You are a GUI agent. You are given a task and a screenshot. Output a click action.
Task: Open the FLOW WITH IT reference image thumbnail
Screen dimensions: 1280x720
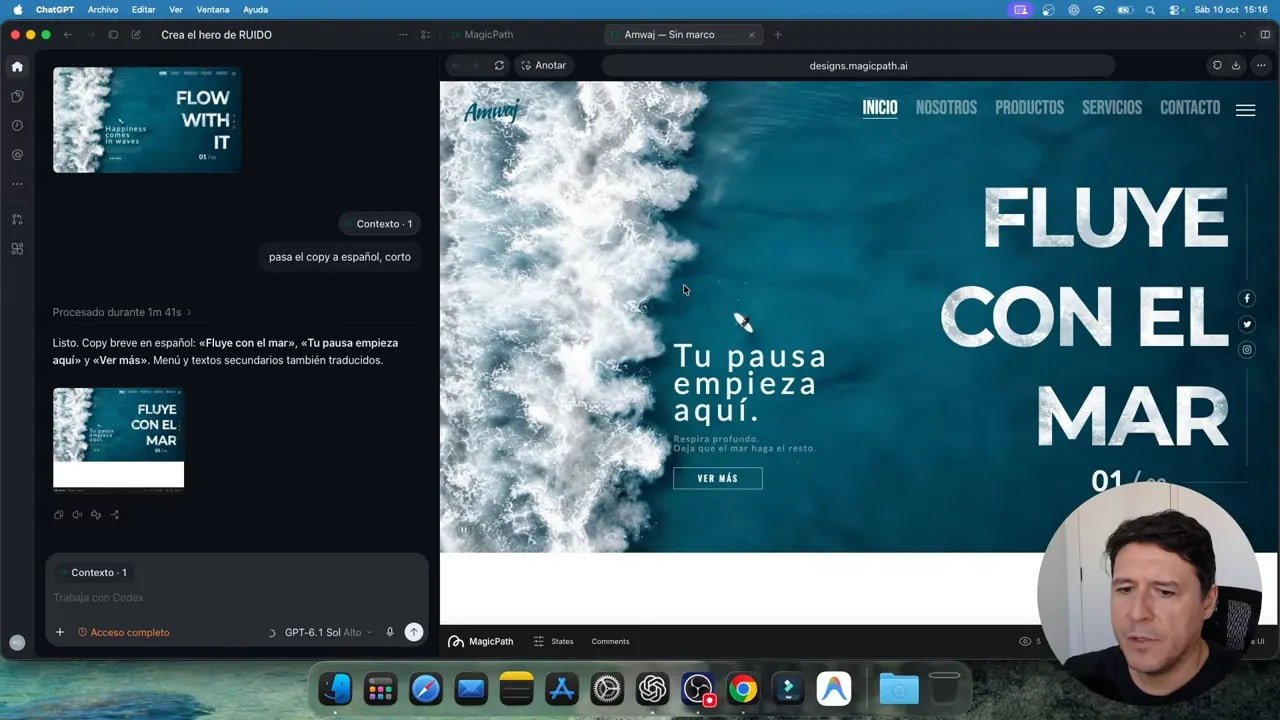(x=147, y=120)
